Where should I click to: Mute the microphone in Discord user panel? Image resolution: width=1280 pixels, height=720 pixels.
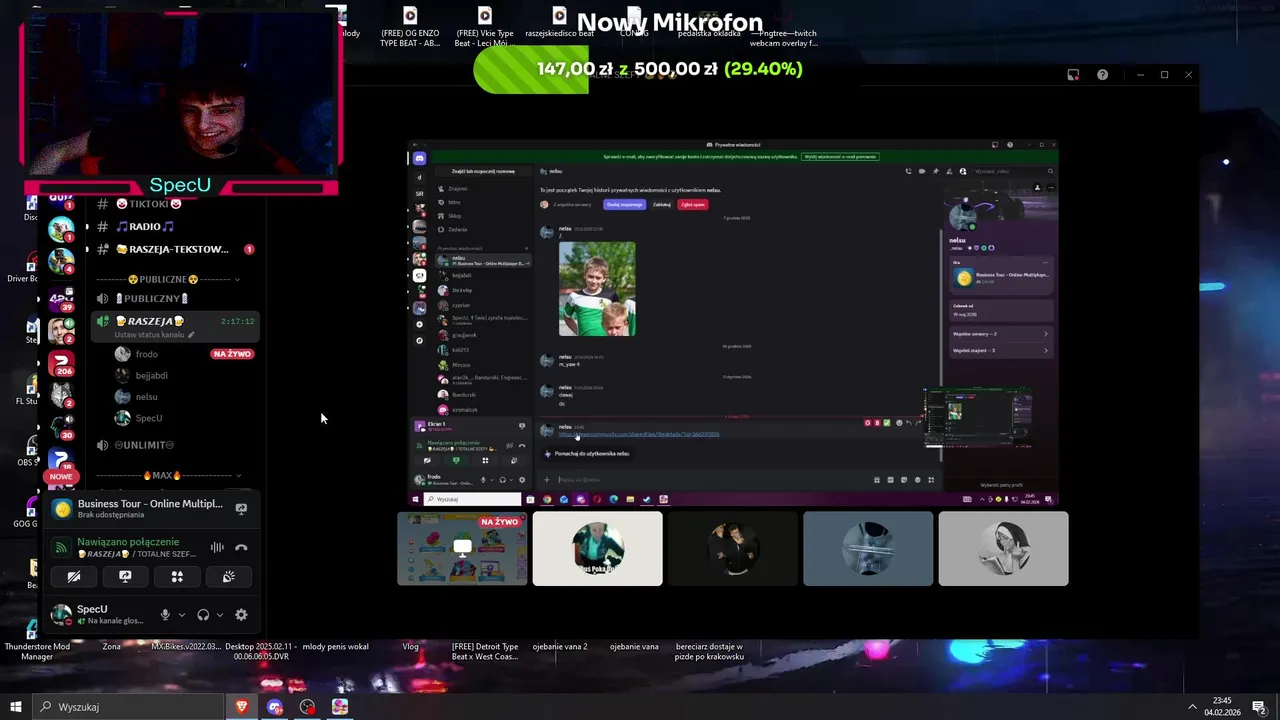165,615
